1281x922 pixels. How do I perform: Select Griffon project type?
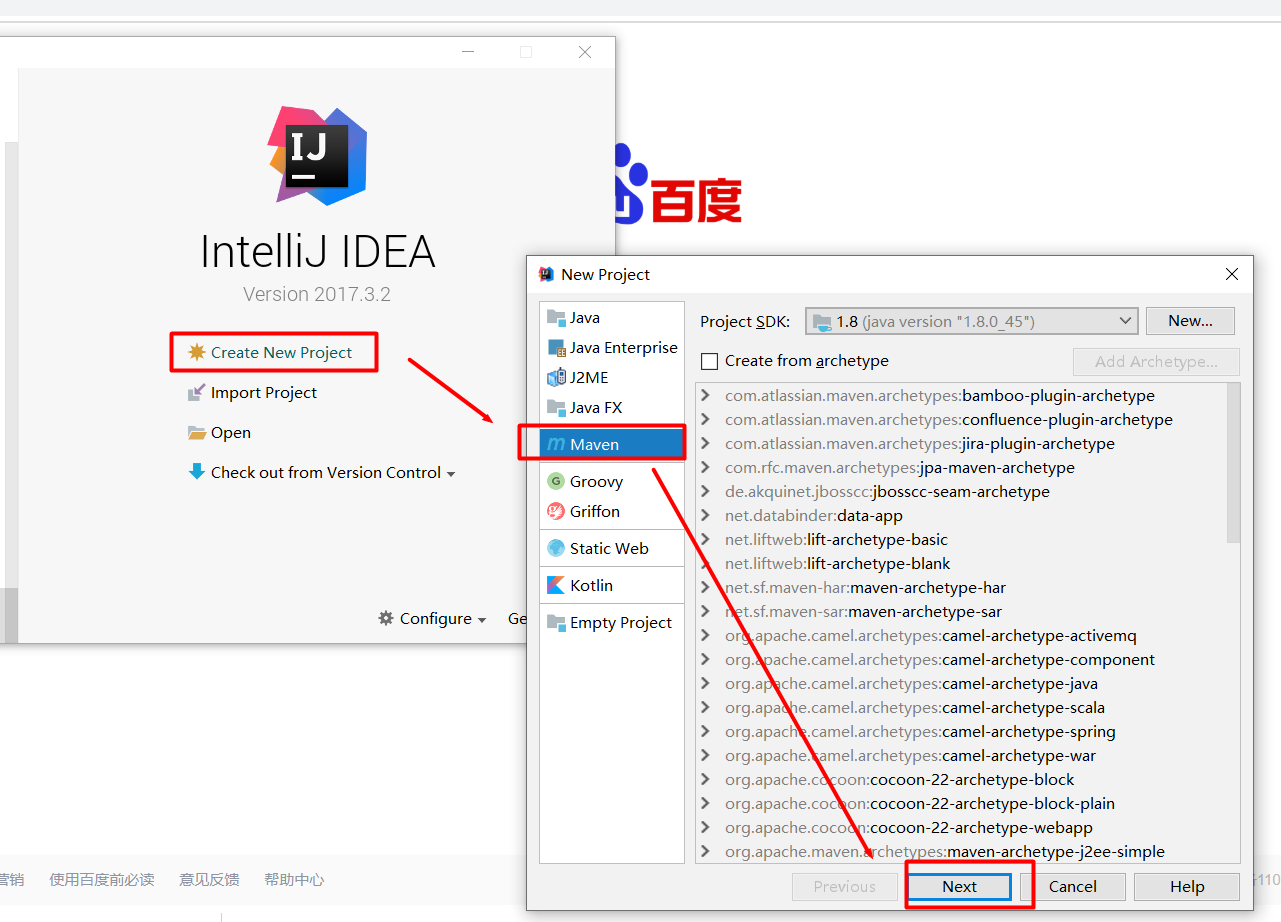tap(612, 512)
